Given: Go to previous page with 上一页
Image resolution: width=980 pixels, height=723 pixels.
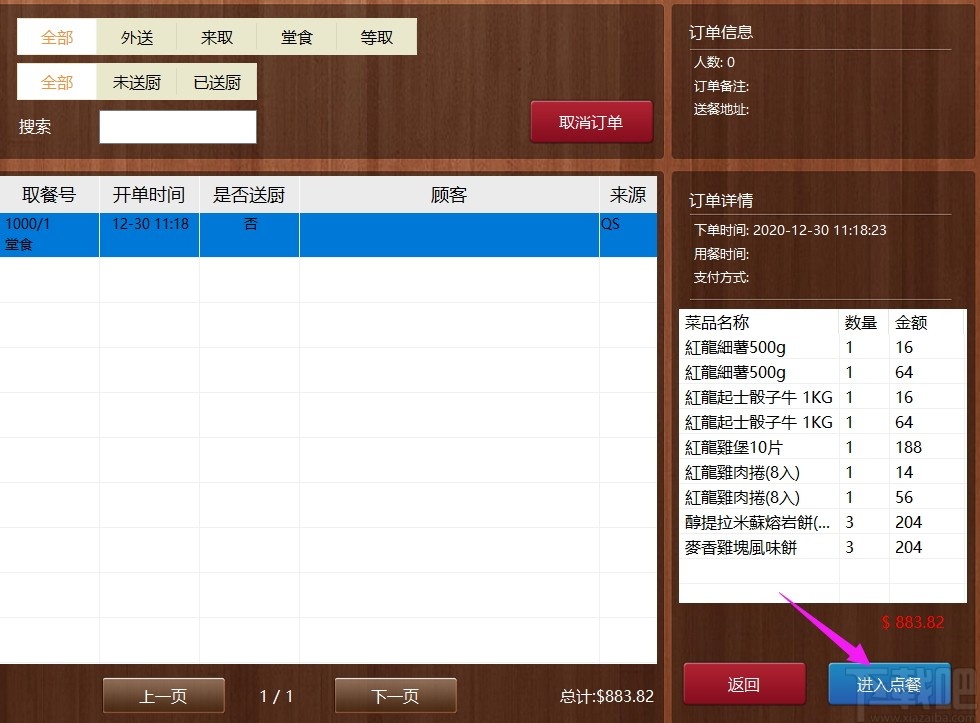Looking at the screenshot, I should click(x=163, y=695).
